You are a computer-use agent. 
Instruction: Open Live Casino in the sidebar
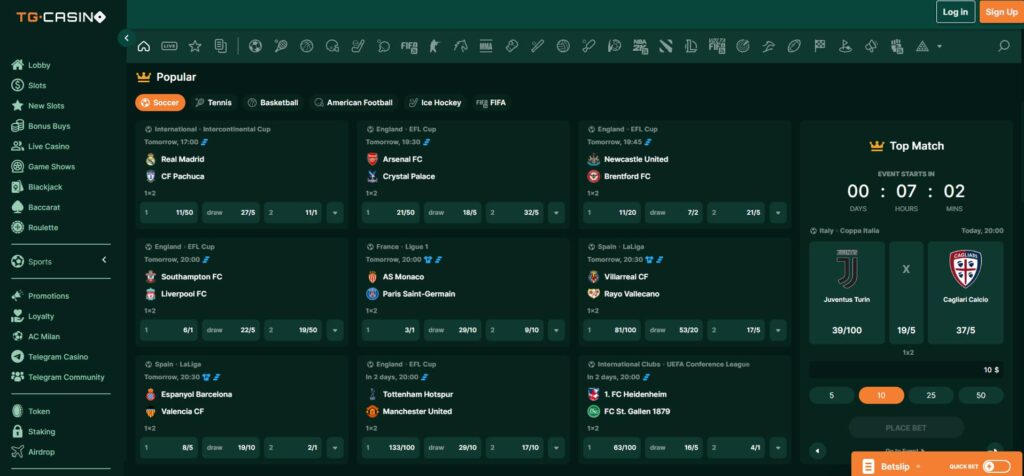click(x=48, y=146)
